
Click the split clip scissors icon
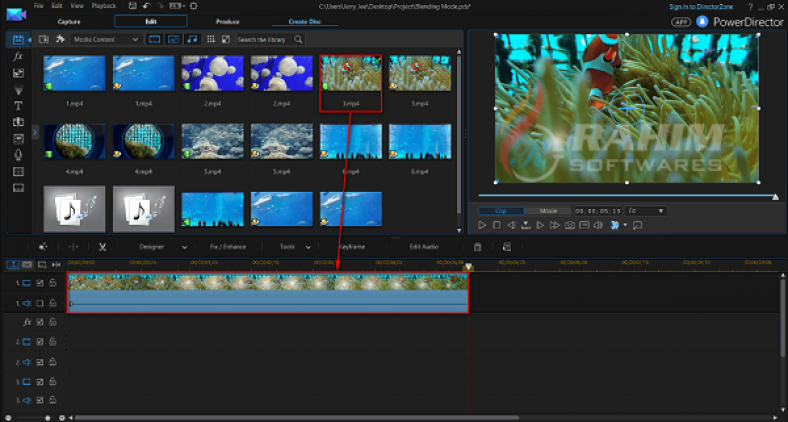(x=102, y=246)
